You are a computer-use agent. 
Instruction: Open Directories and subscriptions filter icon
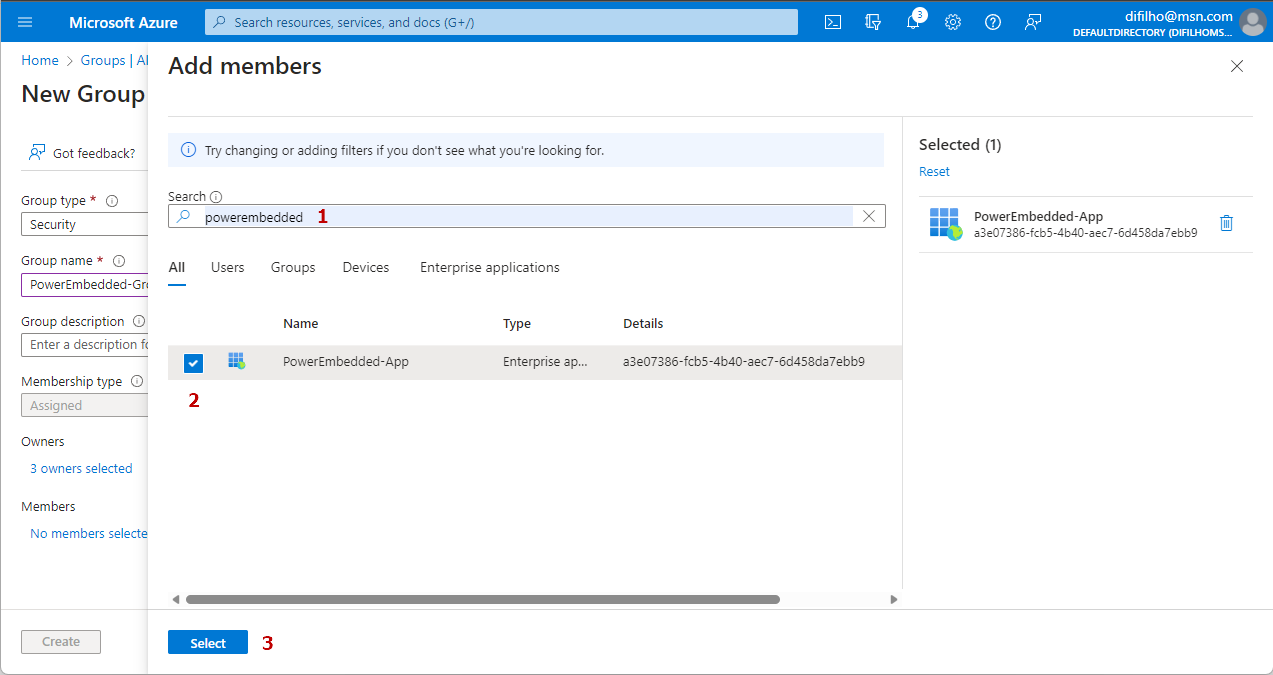[873, 22]
